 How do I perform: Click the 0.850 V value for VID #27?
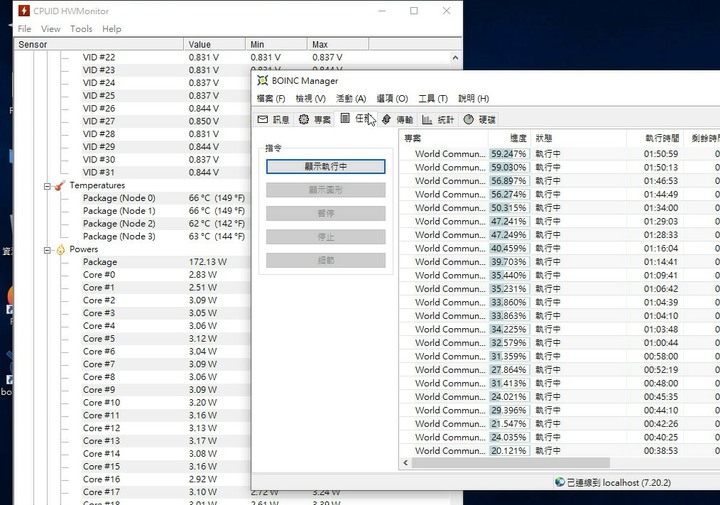click(x=203, y=121)
